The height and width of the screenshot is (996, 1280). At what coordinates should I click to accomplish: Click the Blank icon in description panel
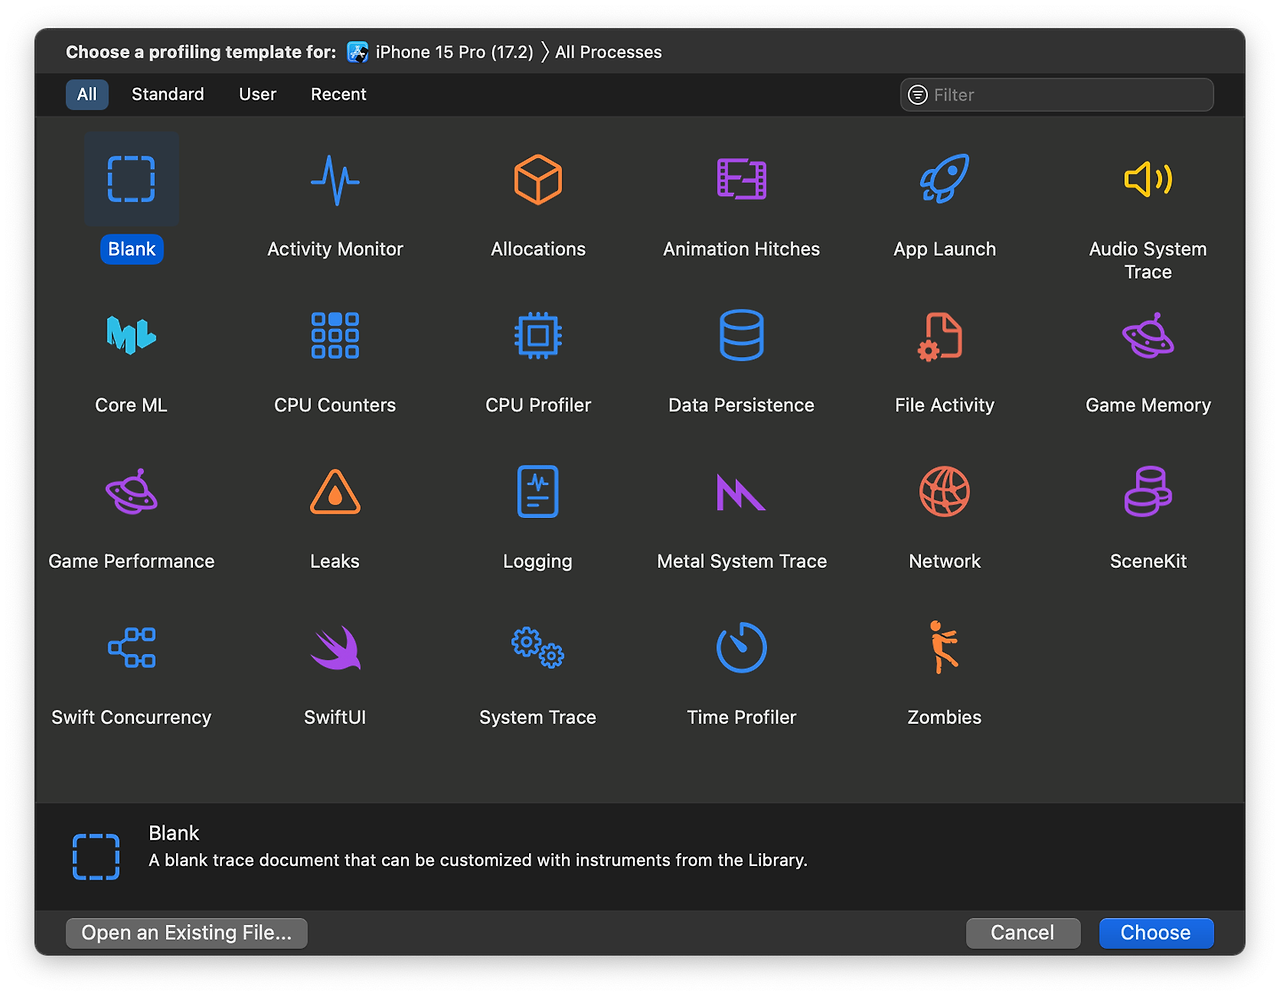[96, 856]
